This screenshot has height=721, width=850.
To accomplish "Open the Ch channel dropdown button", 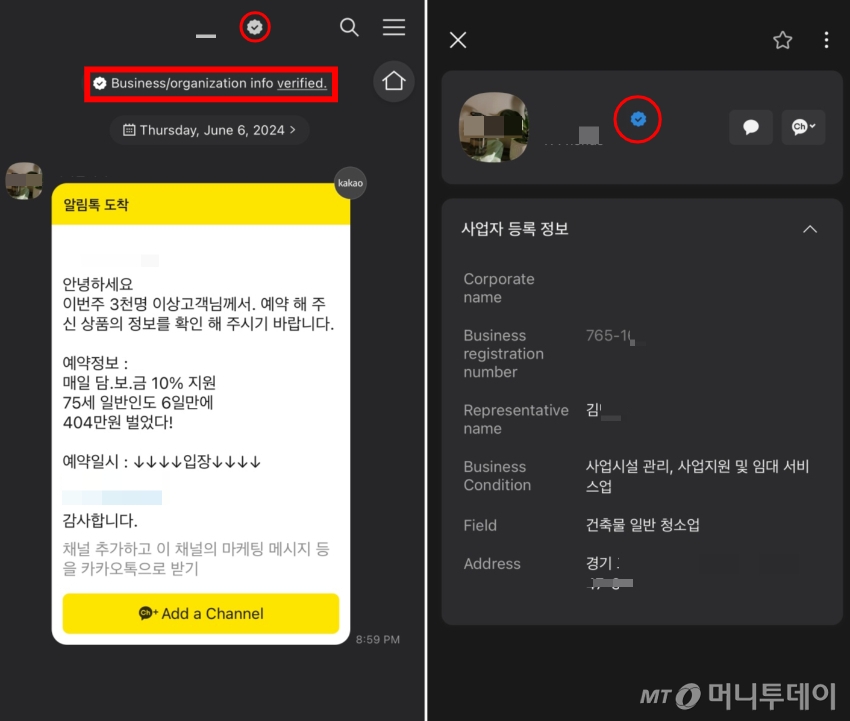I will 803,127.
